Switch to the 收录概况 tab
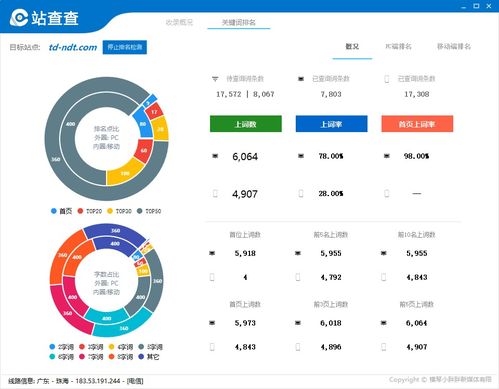The image size is (499, 389). 179,22
